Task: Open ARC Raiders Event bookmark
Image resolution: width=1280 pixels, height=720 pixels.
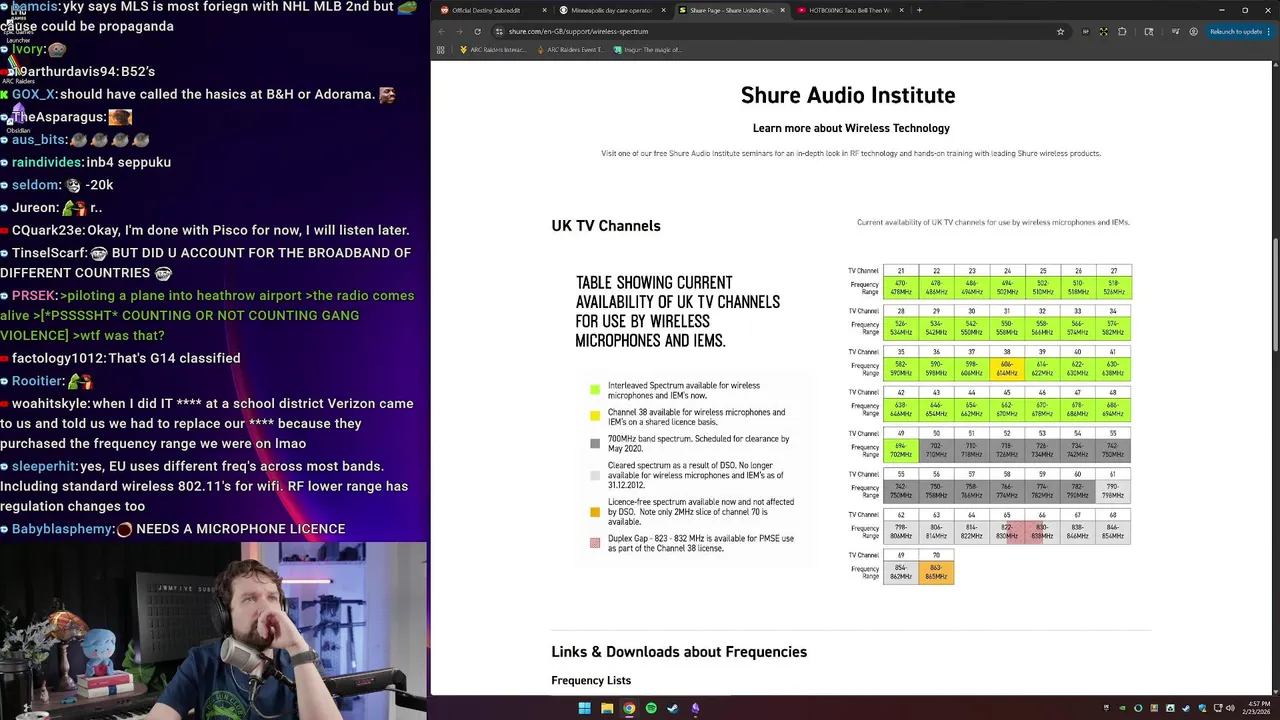Action: pyautogui.click(x=570, y=49)
